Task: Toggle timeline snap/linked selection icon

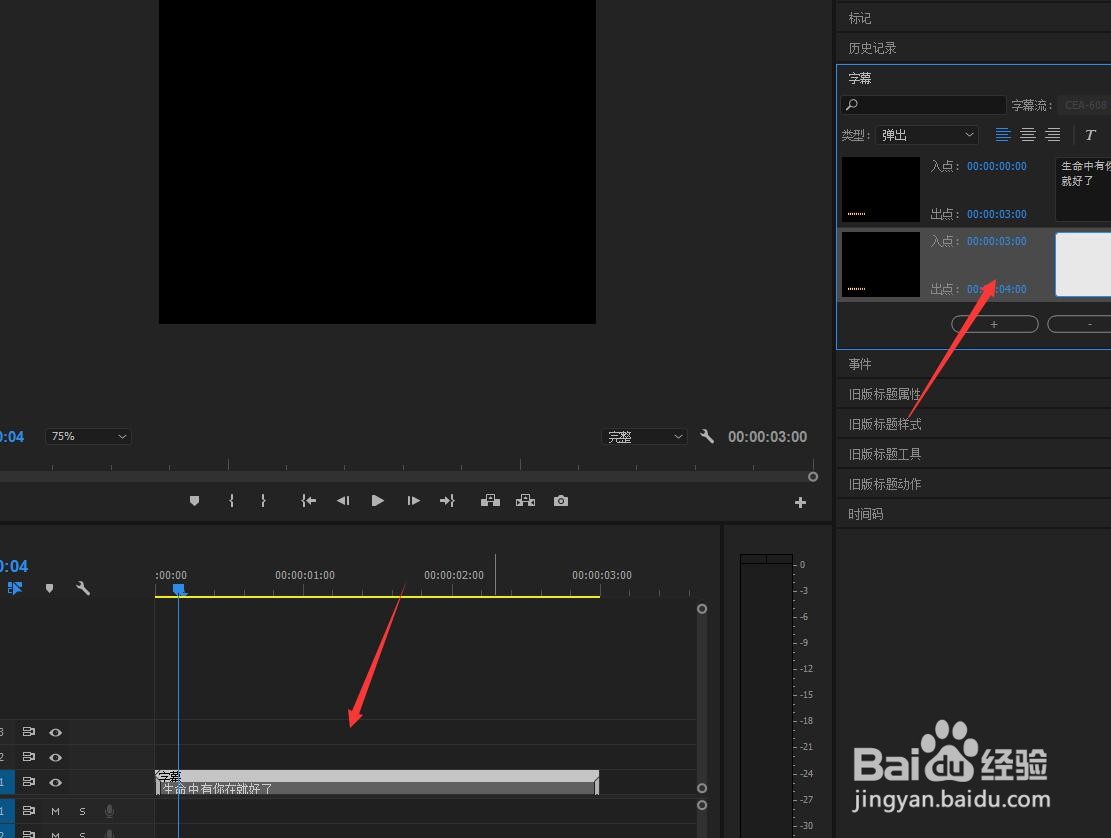Action: click(x=15, y=588)
